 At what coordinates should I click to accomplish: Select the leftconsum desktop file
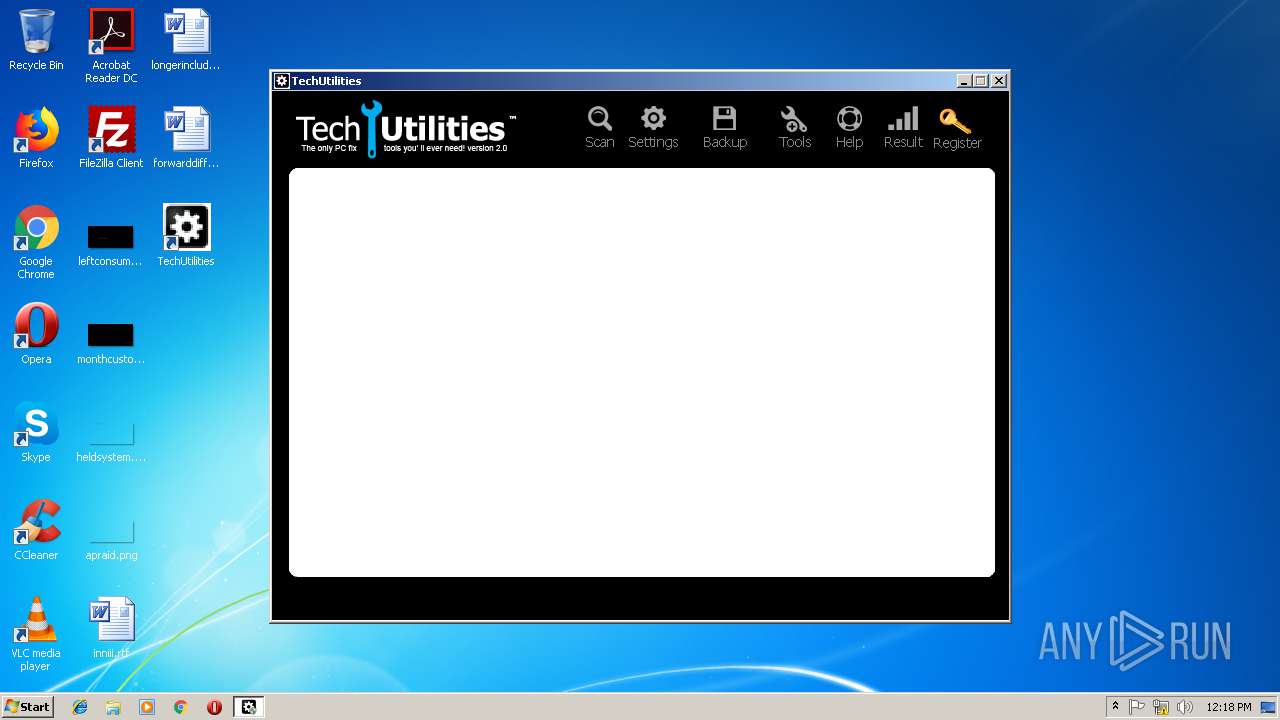pos(111,245)
